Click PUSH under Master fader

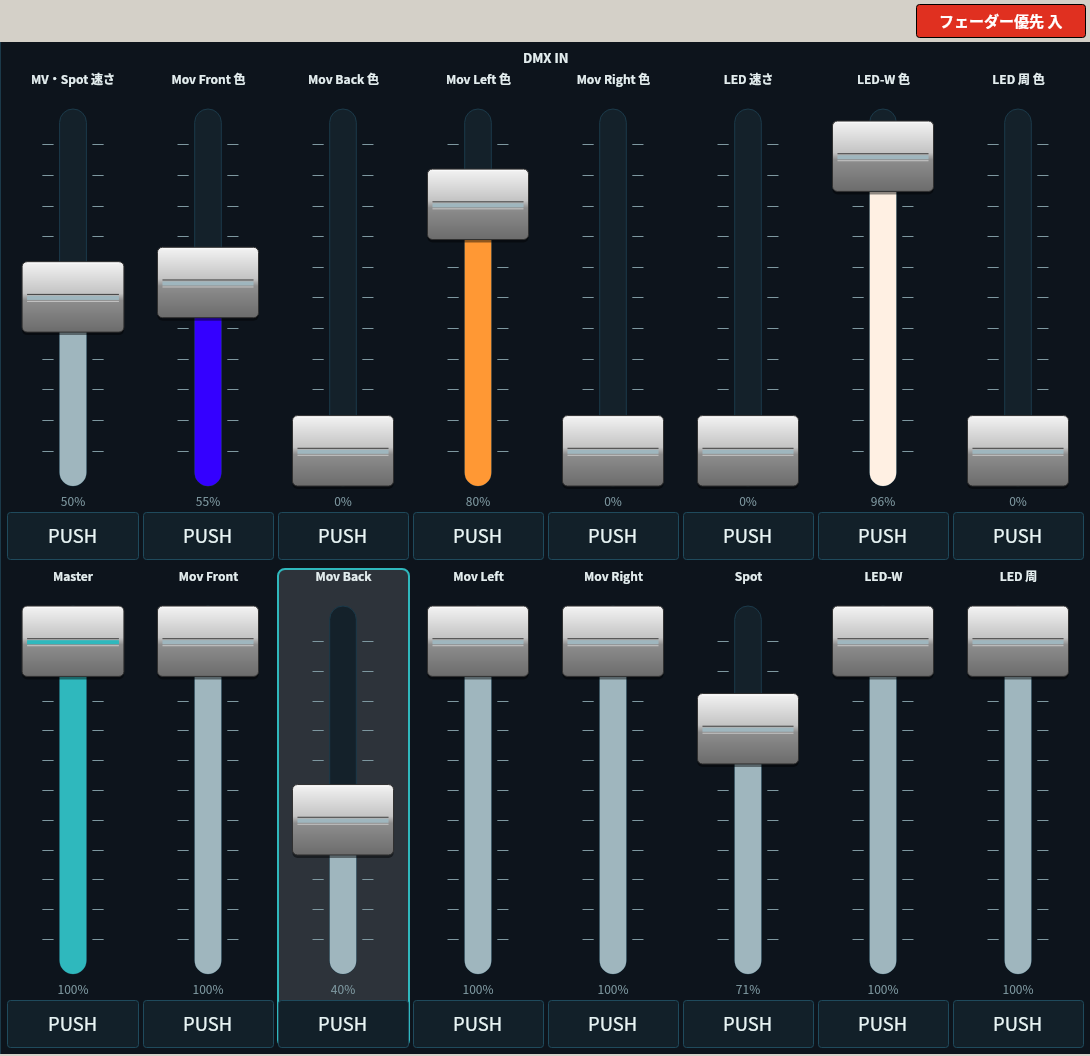[x=73, y=1024]
